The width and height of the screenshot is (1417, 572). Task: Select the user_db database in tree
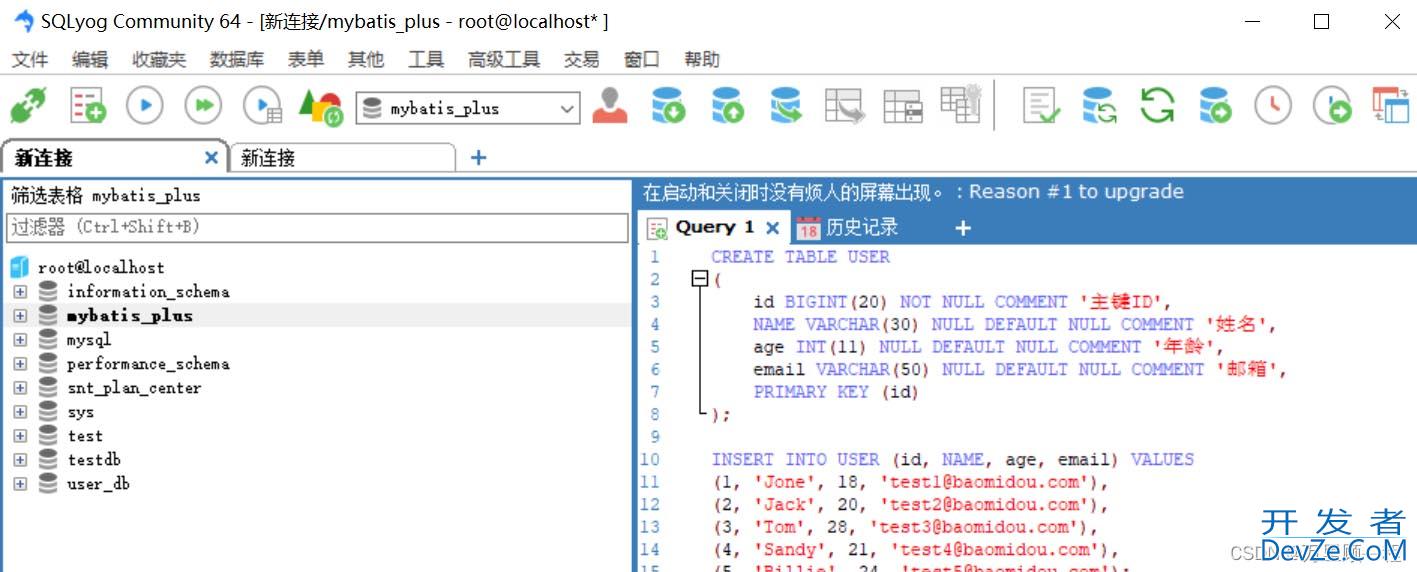[98, 484]
